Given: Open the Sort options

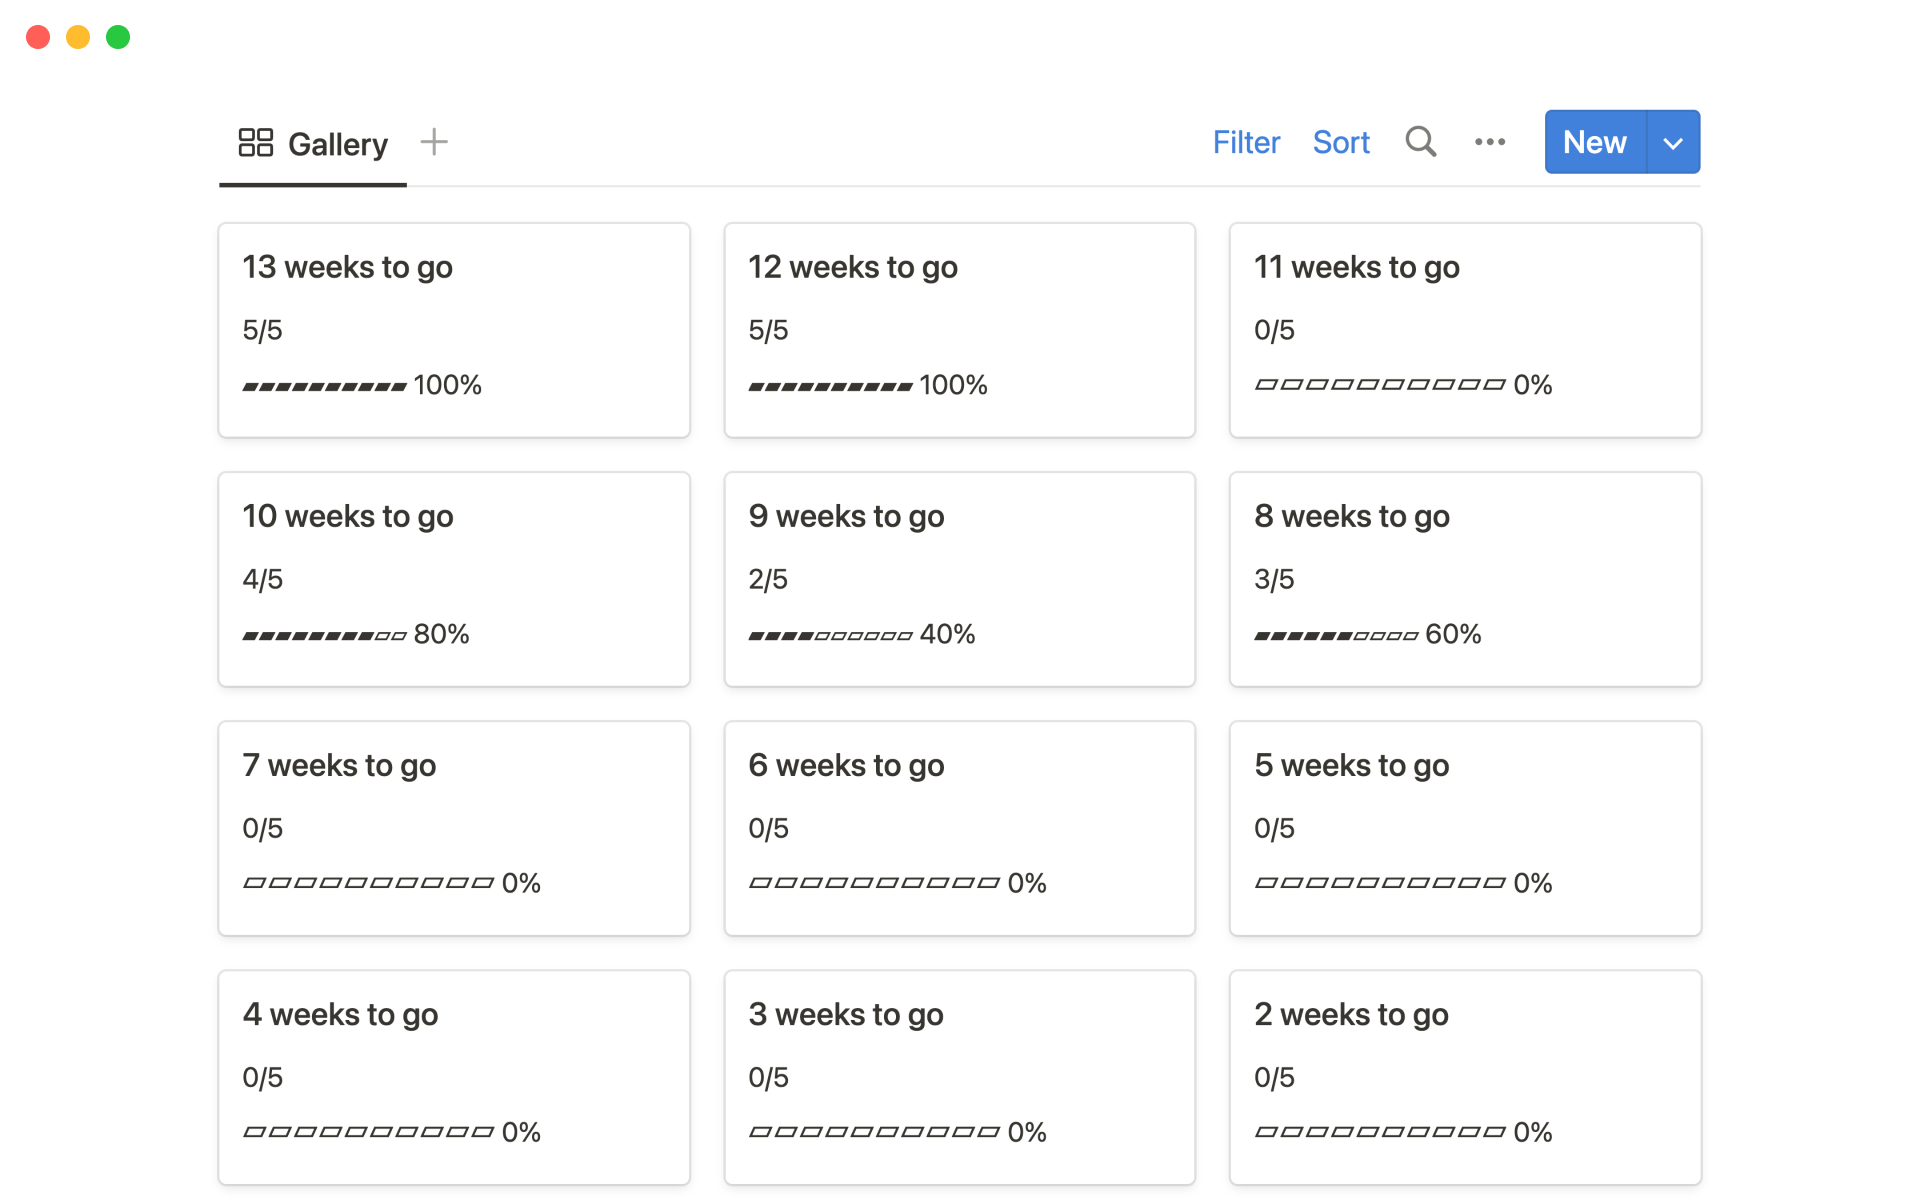Looking at the screenshot, I should coord(1340,143).
